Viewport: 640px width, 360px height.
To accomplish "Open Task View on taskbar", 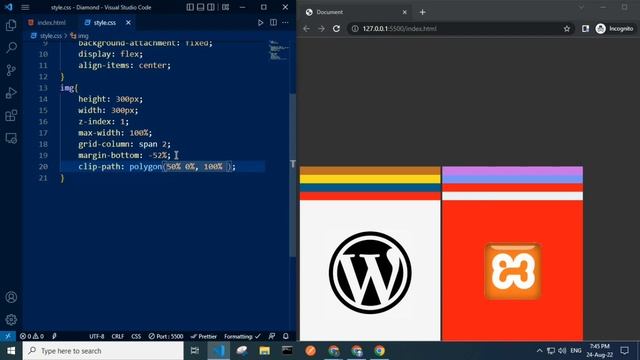I will [x=195, y=351].
